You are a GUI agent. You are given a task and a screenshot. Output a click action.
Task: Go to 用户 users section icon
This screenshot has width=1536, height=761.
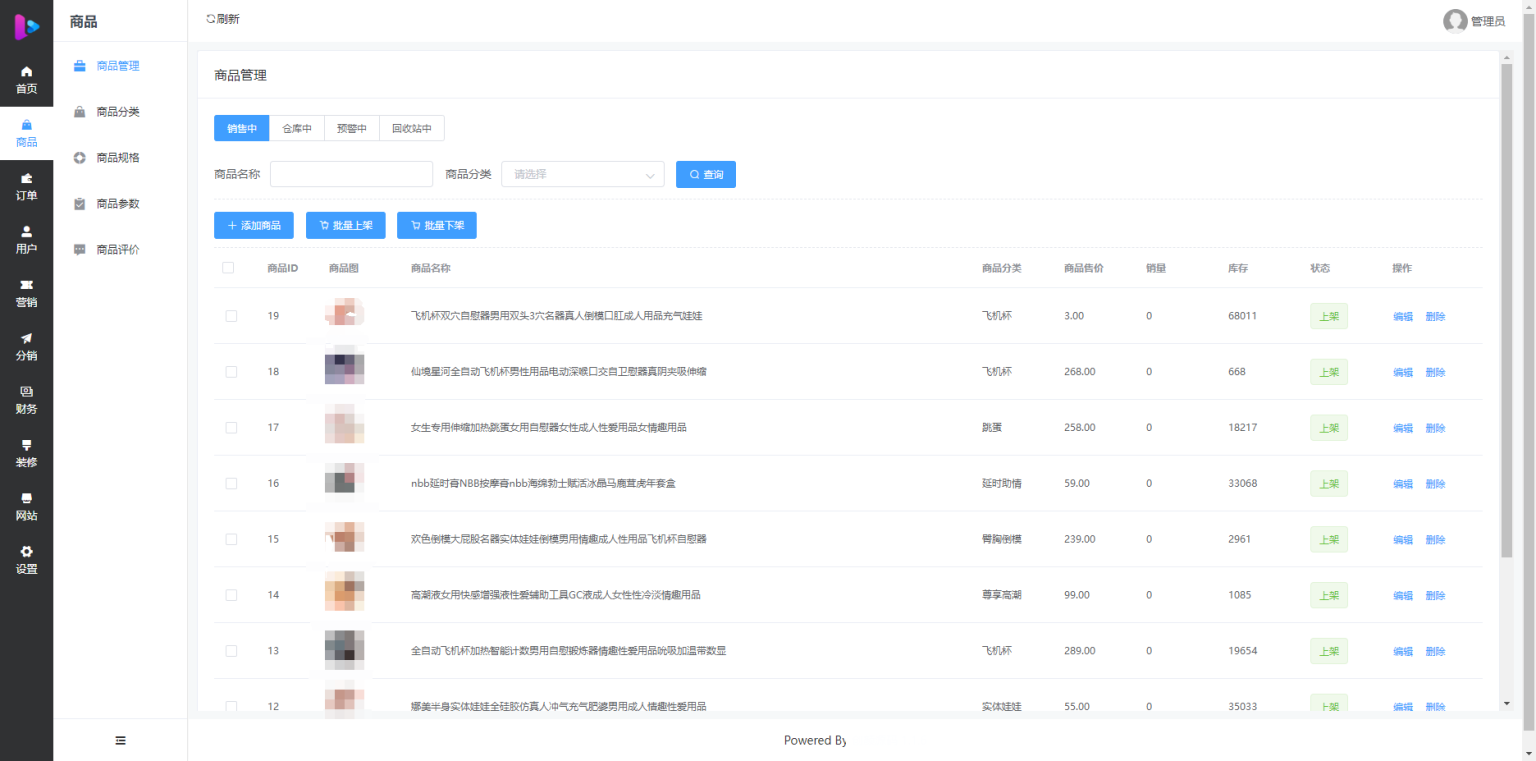point(26,232)
